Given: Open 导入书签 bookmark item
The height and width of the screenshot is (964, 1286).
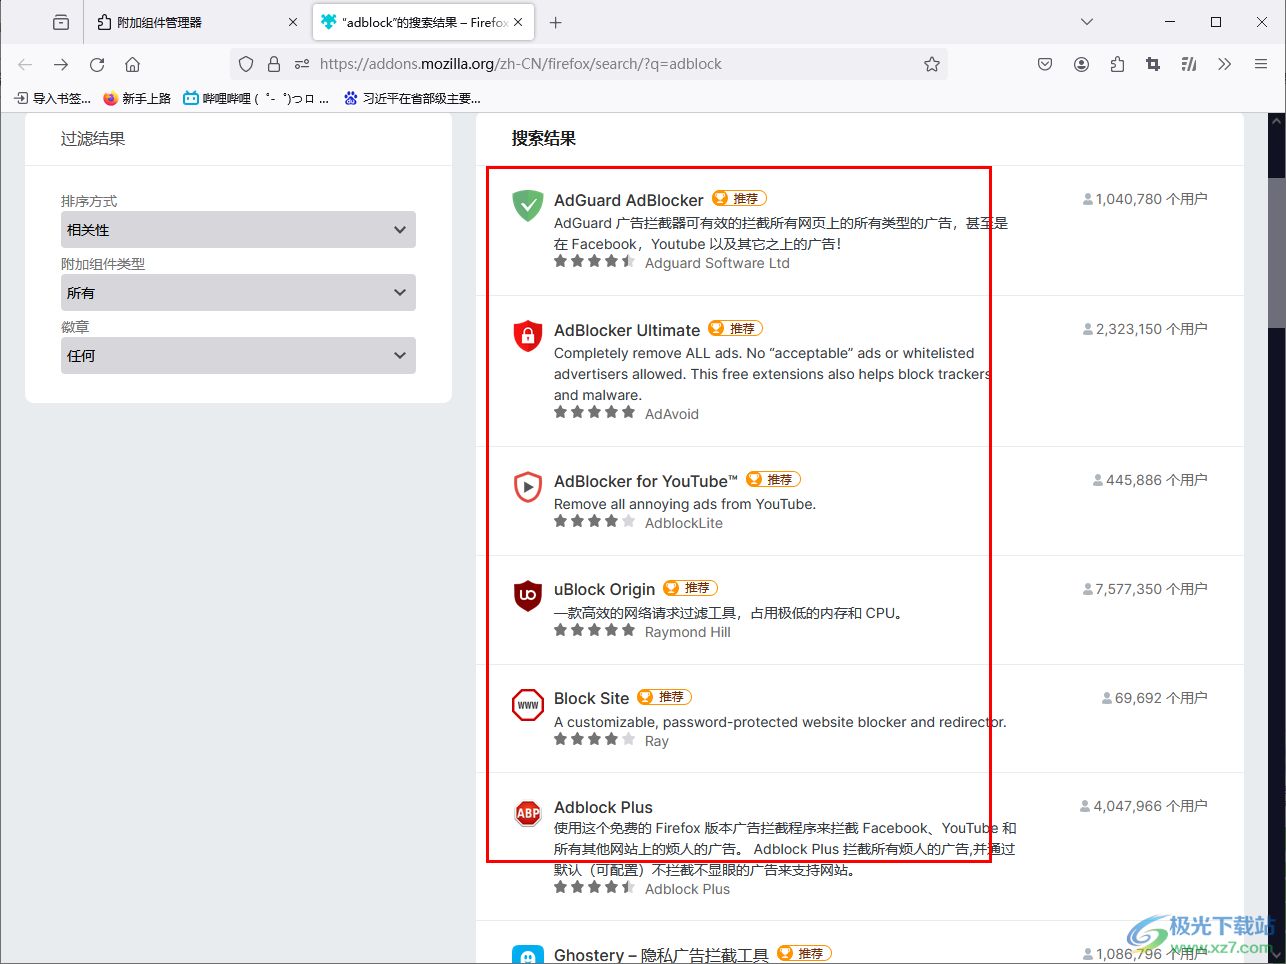Looking at the screenshot, I should pyautogui.click(x=52, y=98).
